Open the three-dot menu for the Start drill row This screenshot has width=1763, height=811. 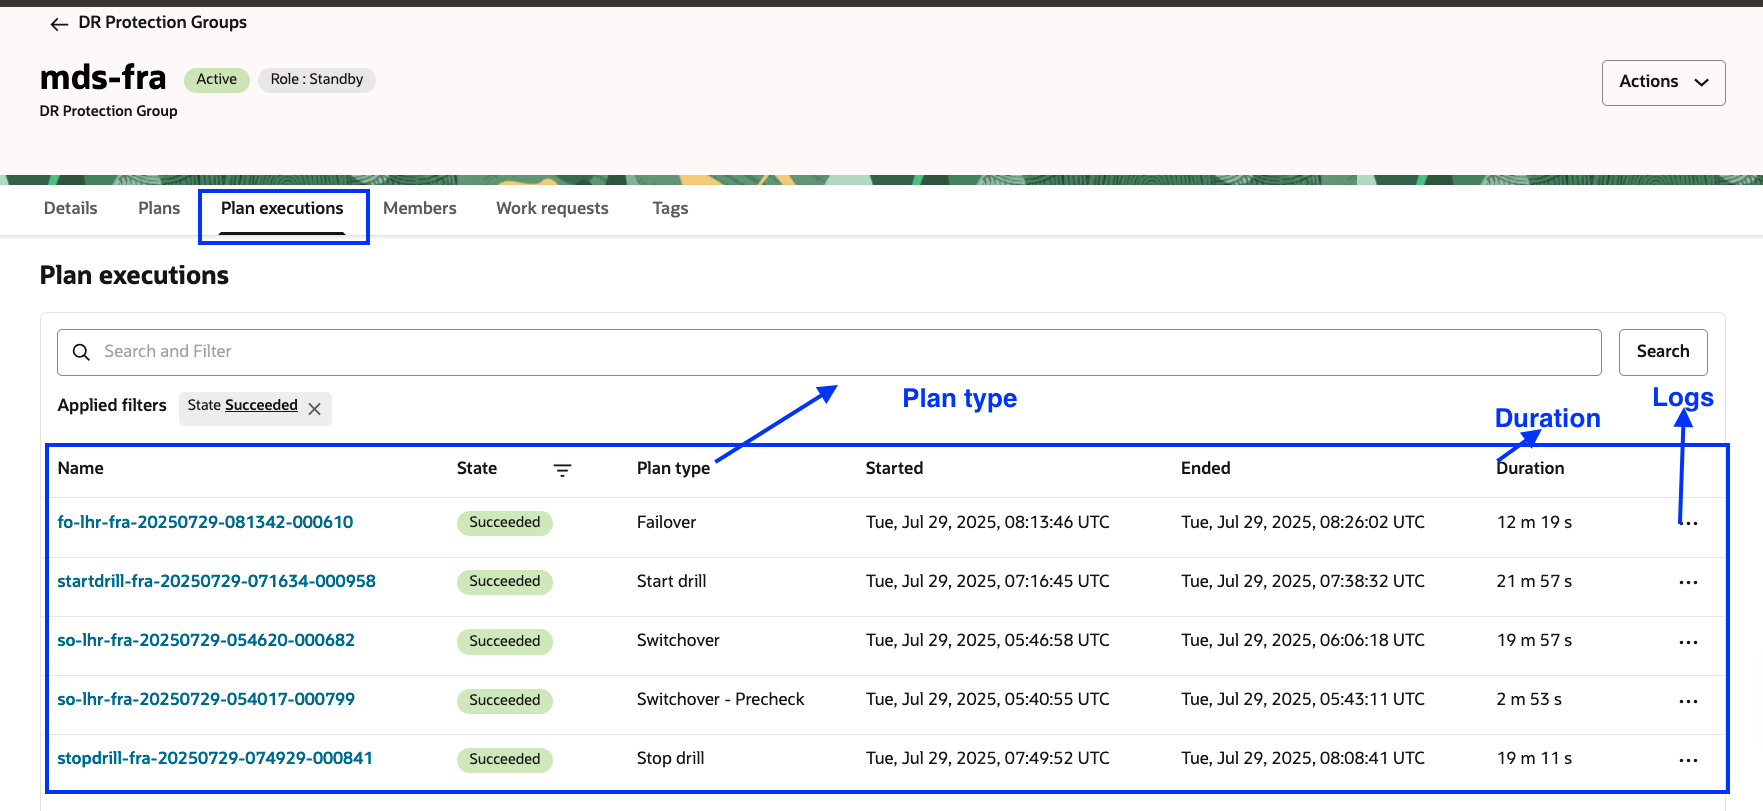point(1688,583)
